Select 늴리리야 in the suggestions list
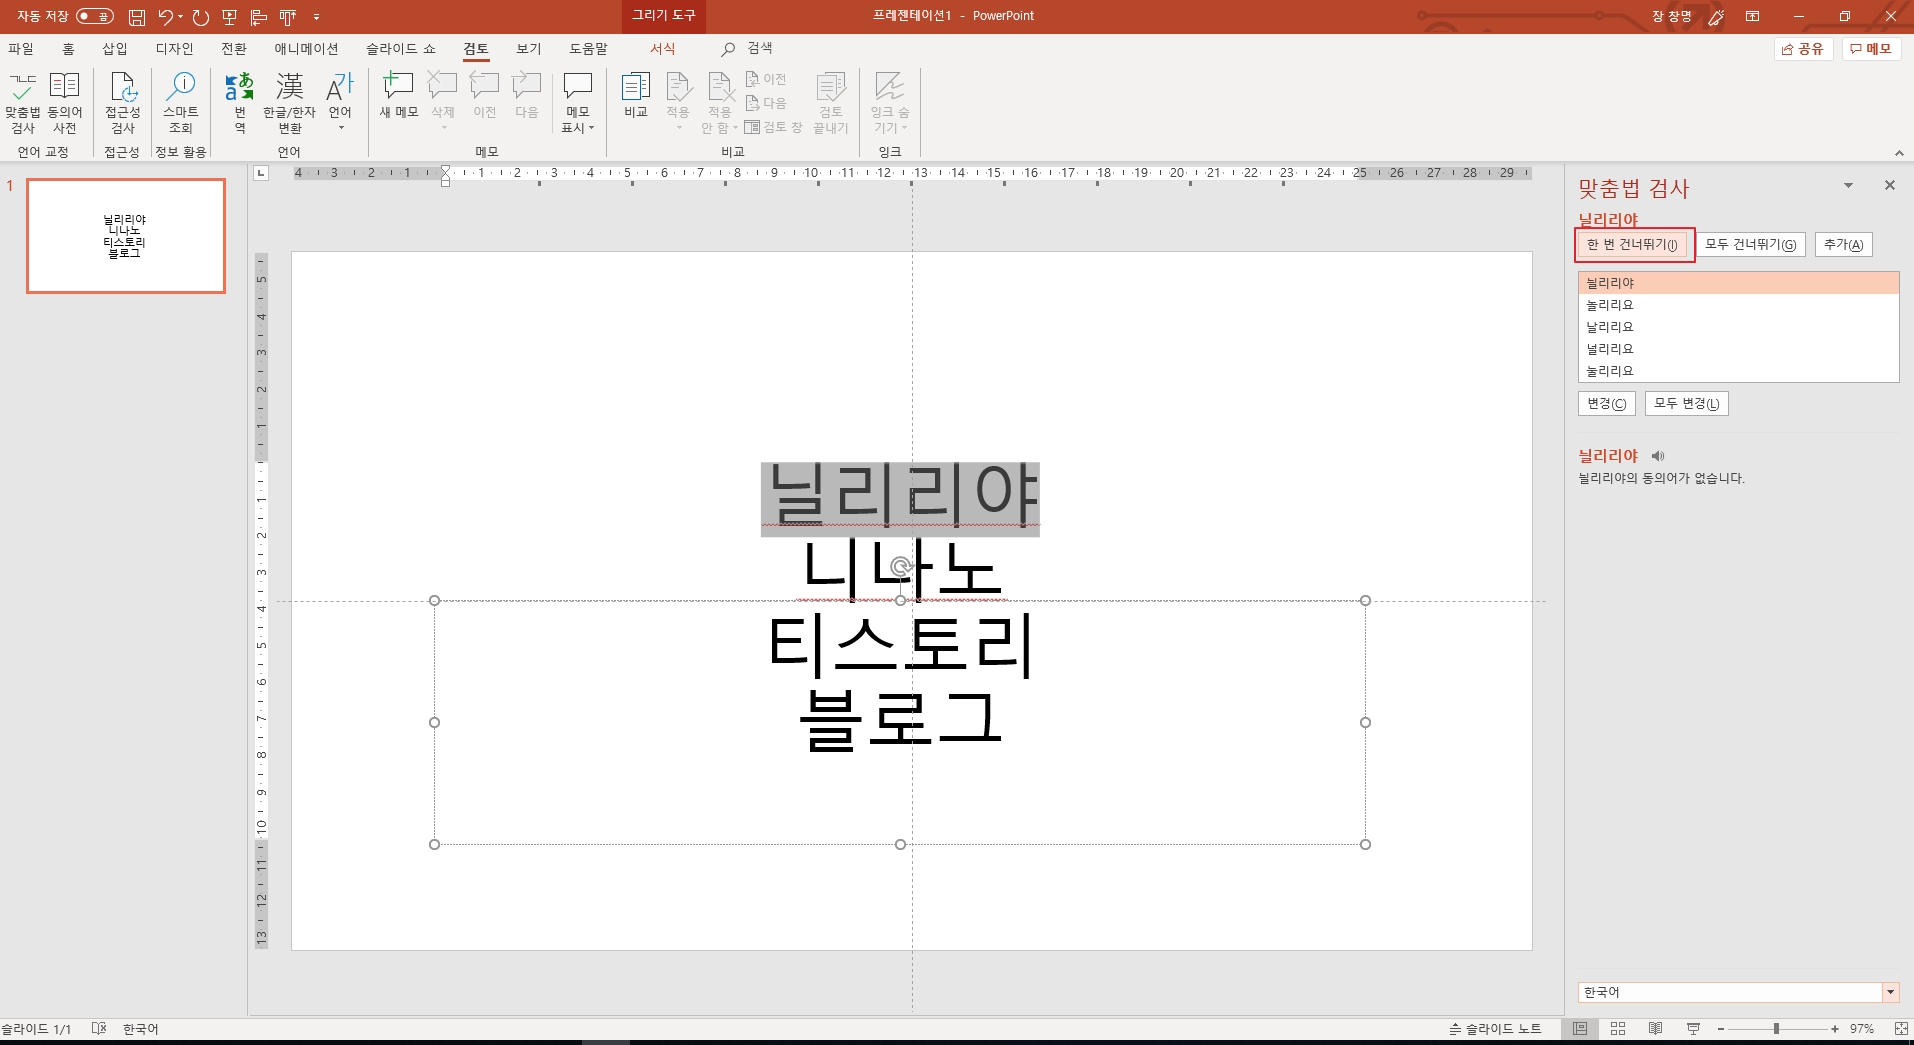The width and height of the screenshot is (1914, 1045). (x=1739, y=283)
